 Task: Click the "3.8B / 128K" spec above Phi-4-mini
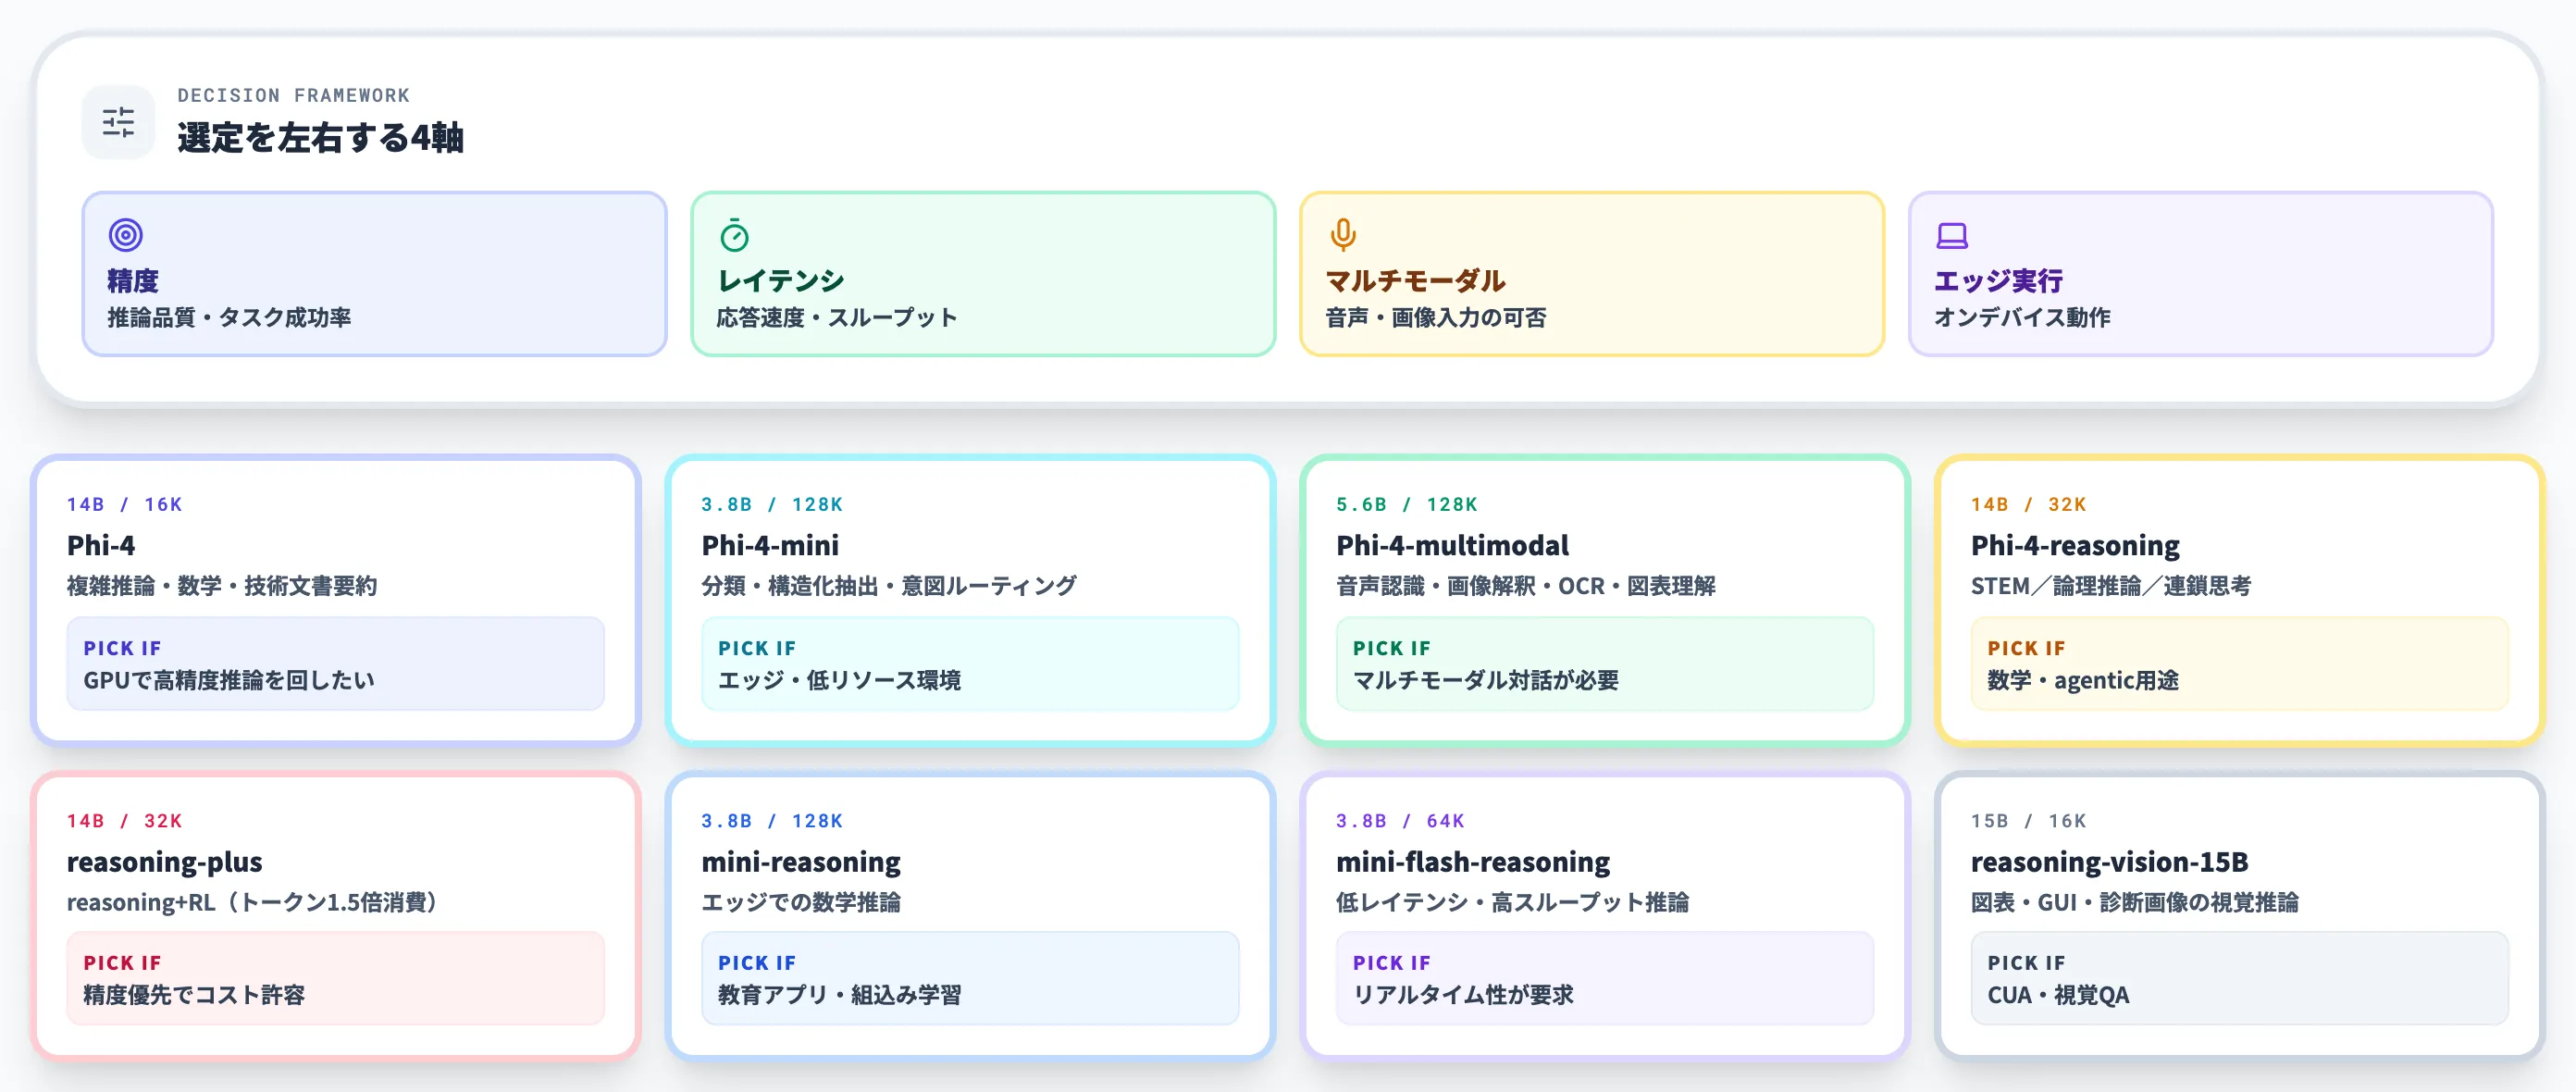point(772,504)
